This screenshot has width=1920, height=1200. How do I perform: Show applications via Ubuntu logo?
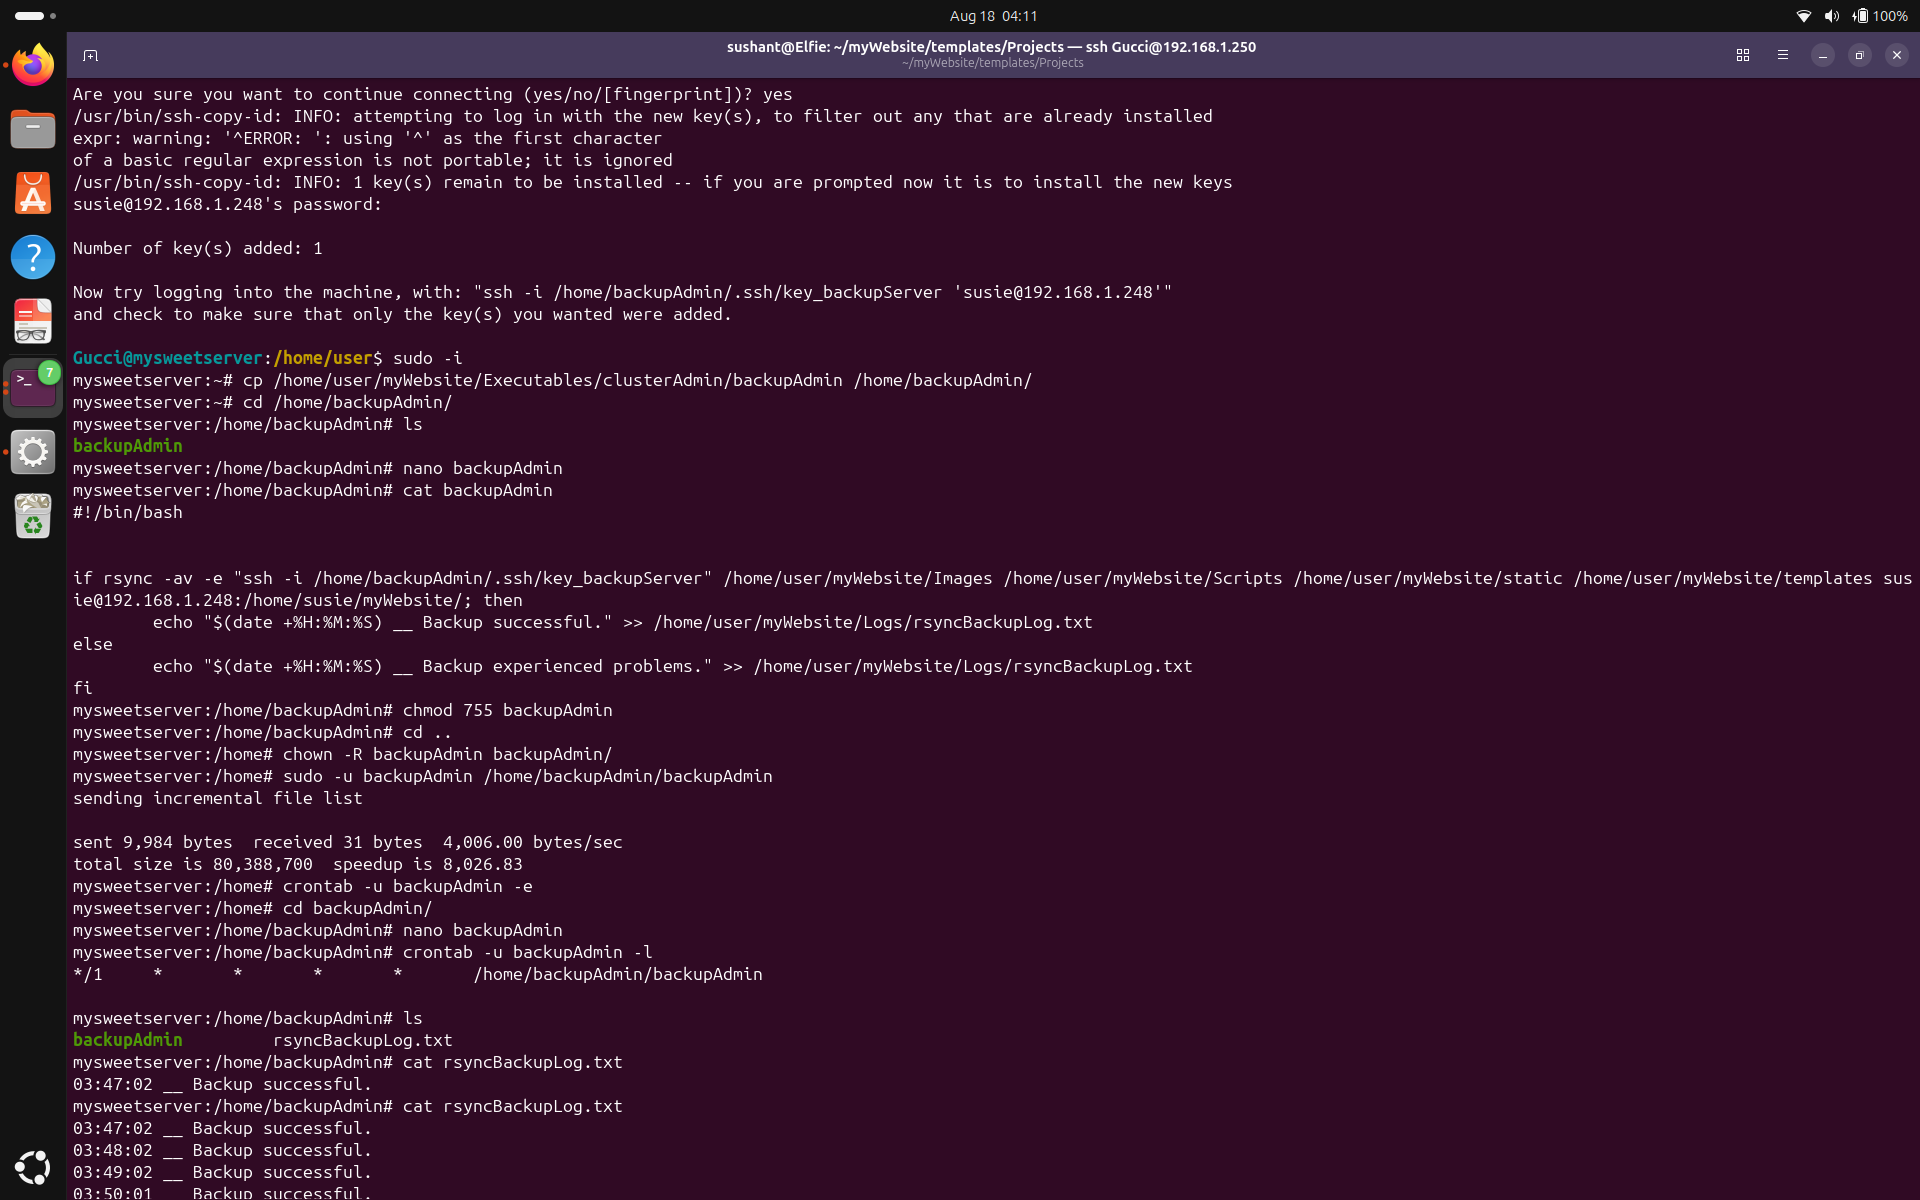(33, 1167)
